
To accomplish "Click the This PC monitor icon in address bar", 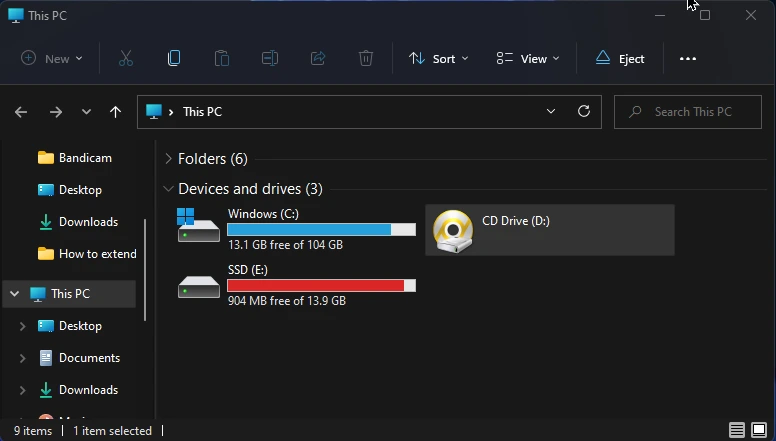I will click(154, 111).
